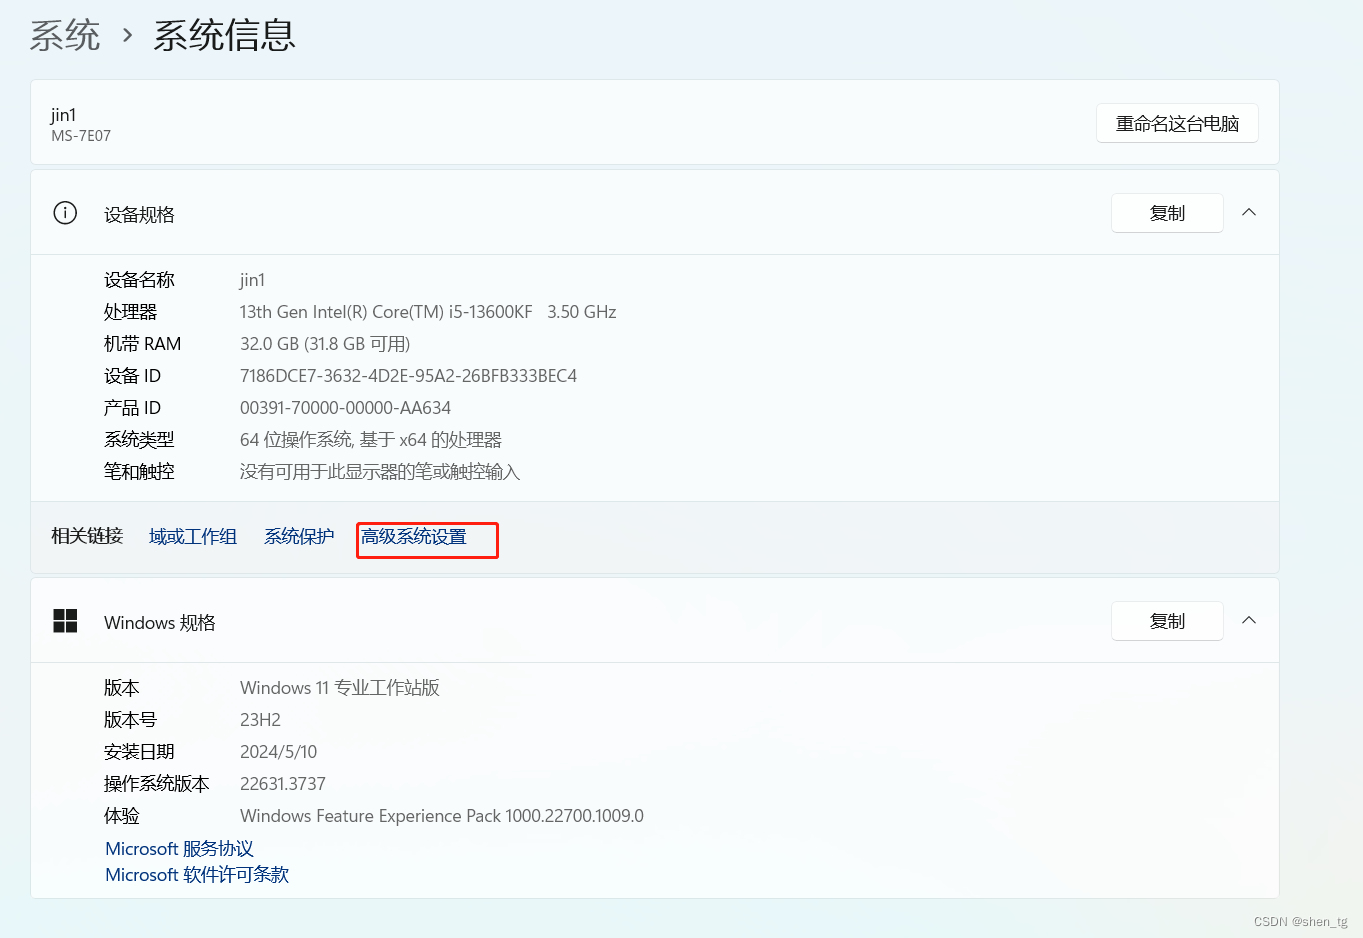Click the 重命名这台电脑 button
The width and height of the screenshot is (1363, 938).
1177,123
